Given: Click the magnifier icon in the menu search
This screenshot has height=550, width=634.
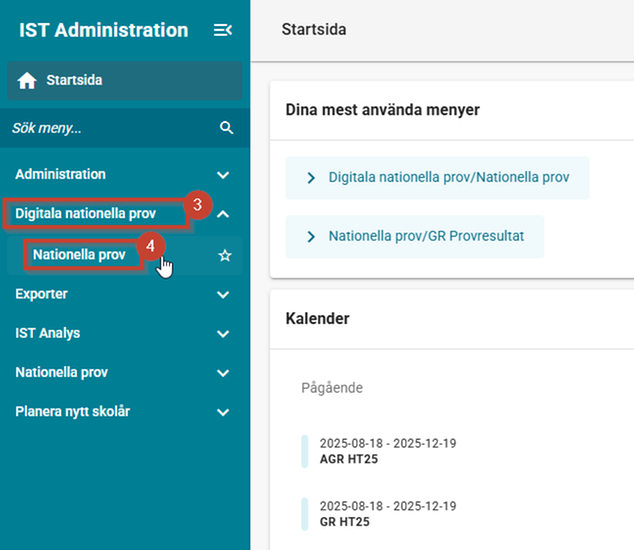Looking at the screenshot, I should pyautogui.click(x=226, y=128).
